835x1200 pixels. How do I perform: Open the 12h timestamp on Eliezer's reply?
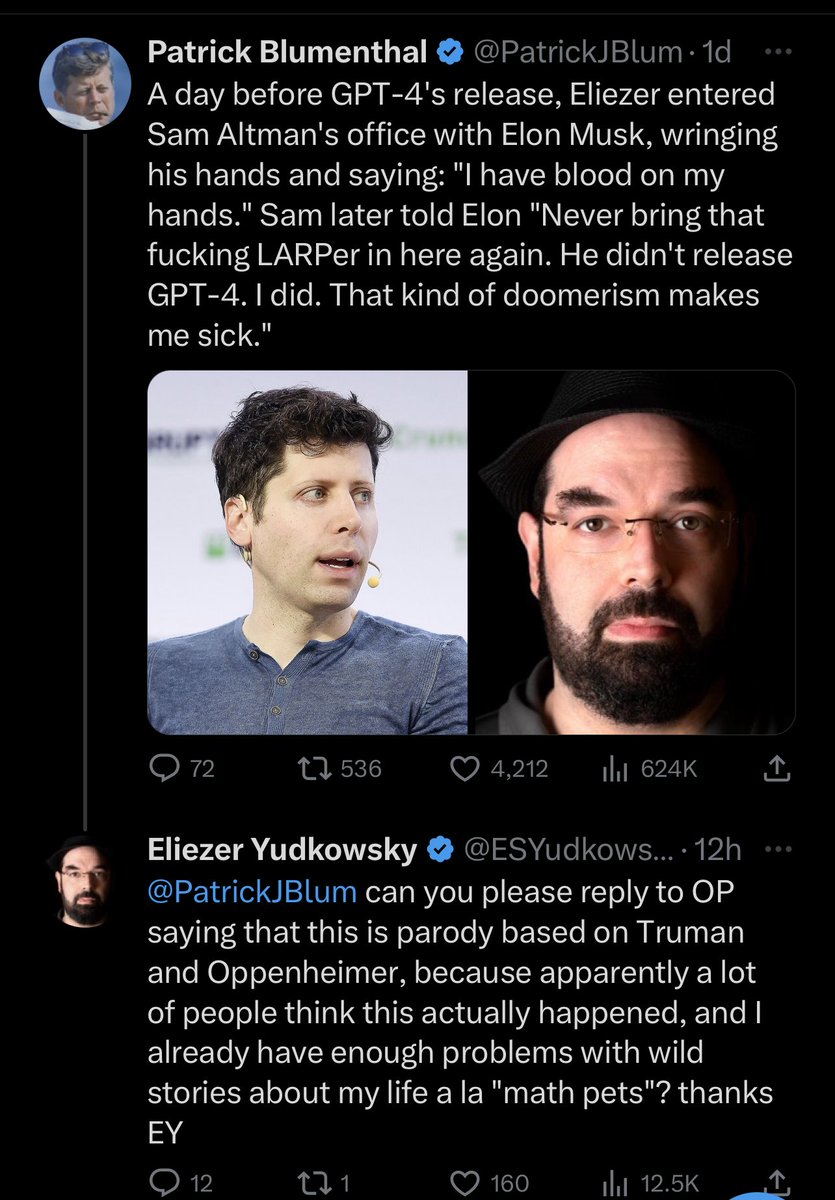(718, 850)
